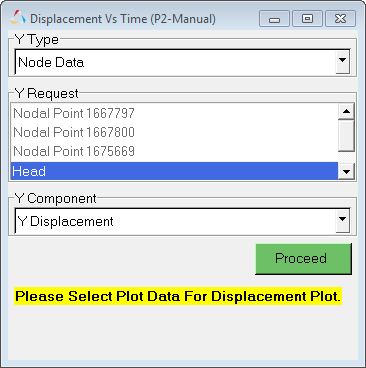This screenshot has height=368, width=366.
Task: Select Nodal Point 1675669 in Y Request
Action: point(174,151)
